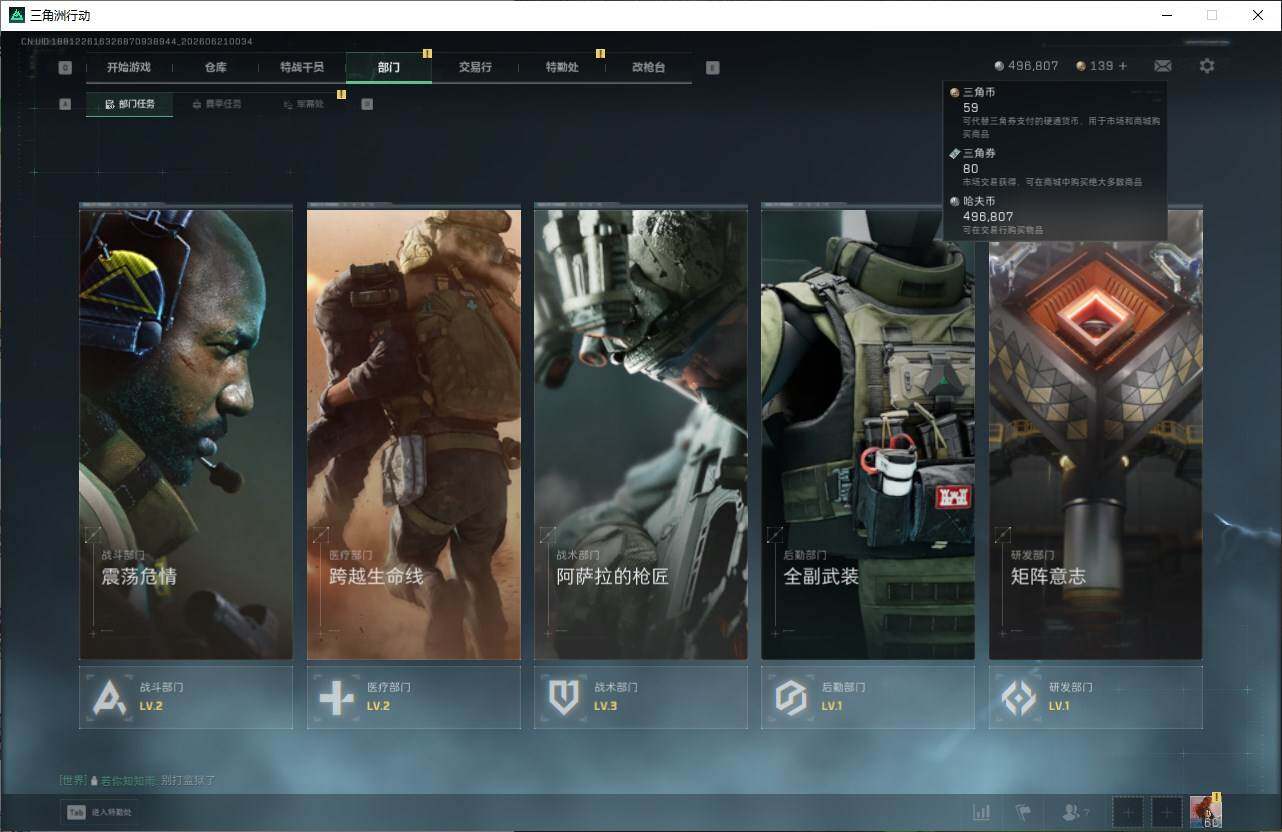Open the player avatar in the bottom bar
This screenshot has width=1282, height=832.
tap(1206, 812)
